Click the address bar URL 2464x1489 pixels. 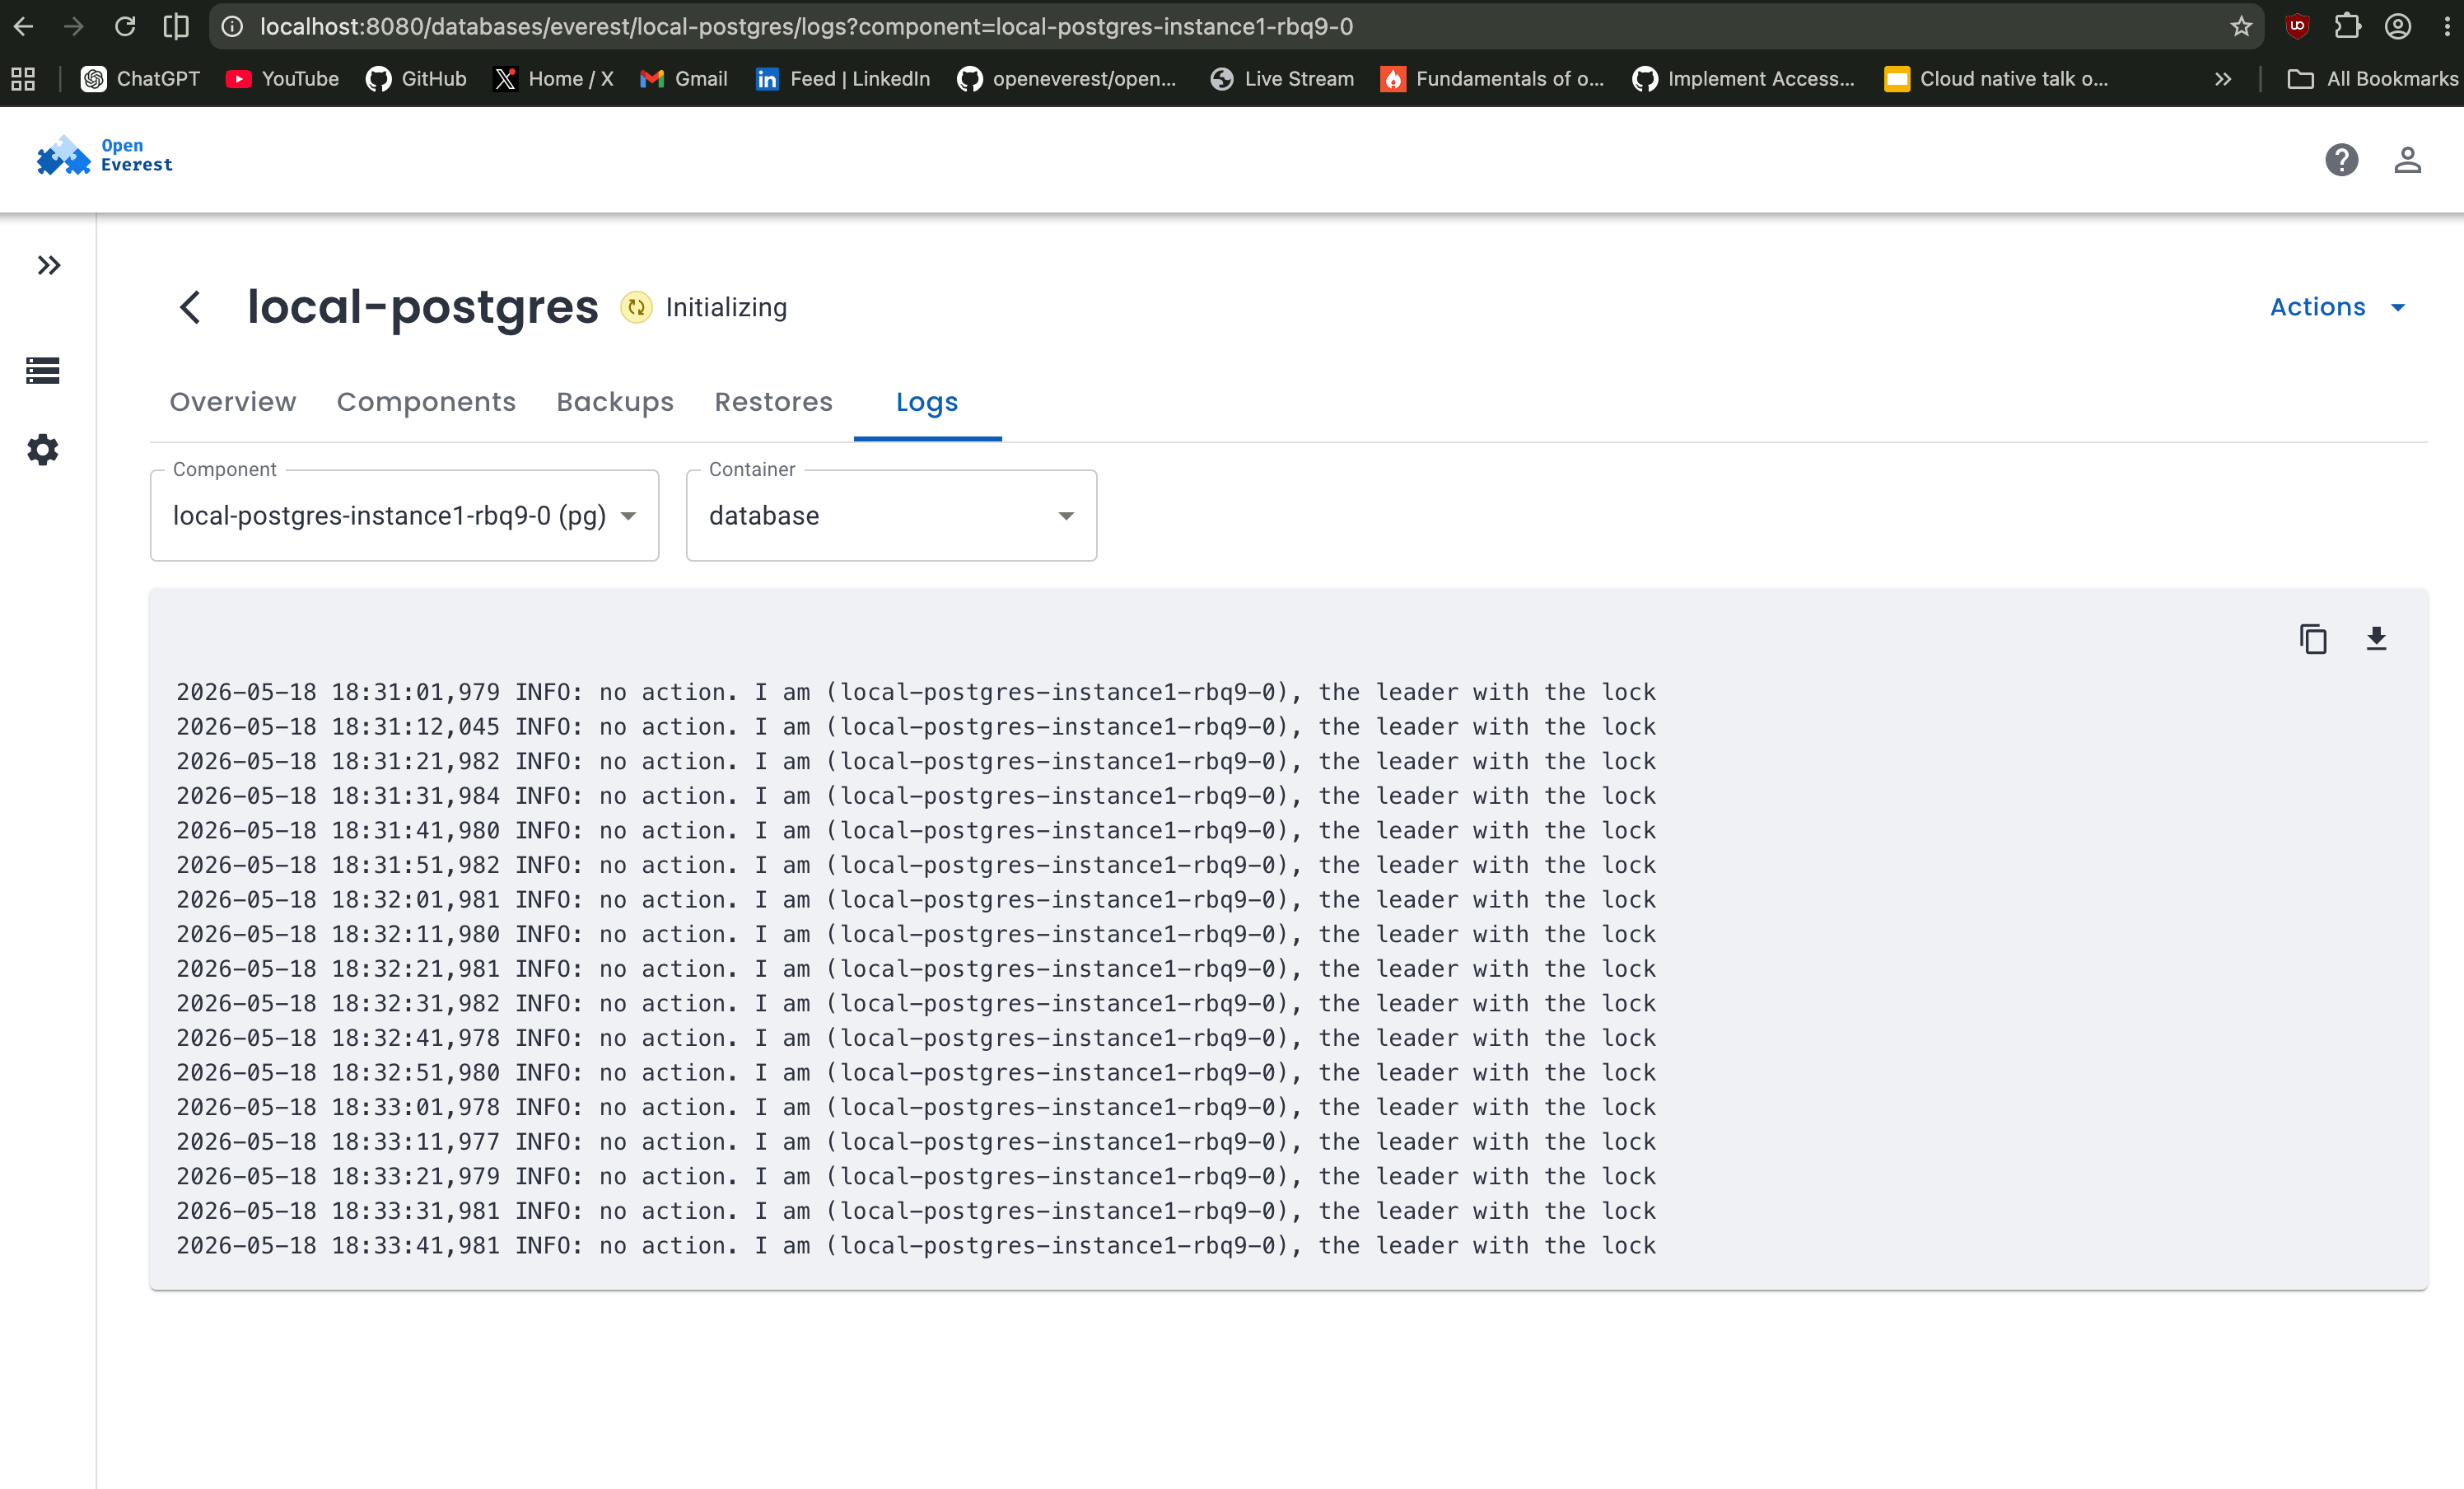click(806, 26)
